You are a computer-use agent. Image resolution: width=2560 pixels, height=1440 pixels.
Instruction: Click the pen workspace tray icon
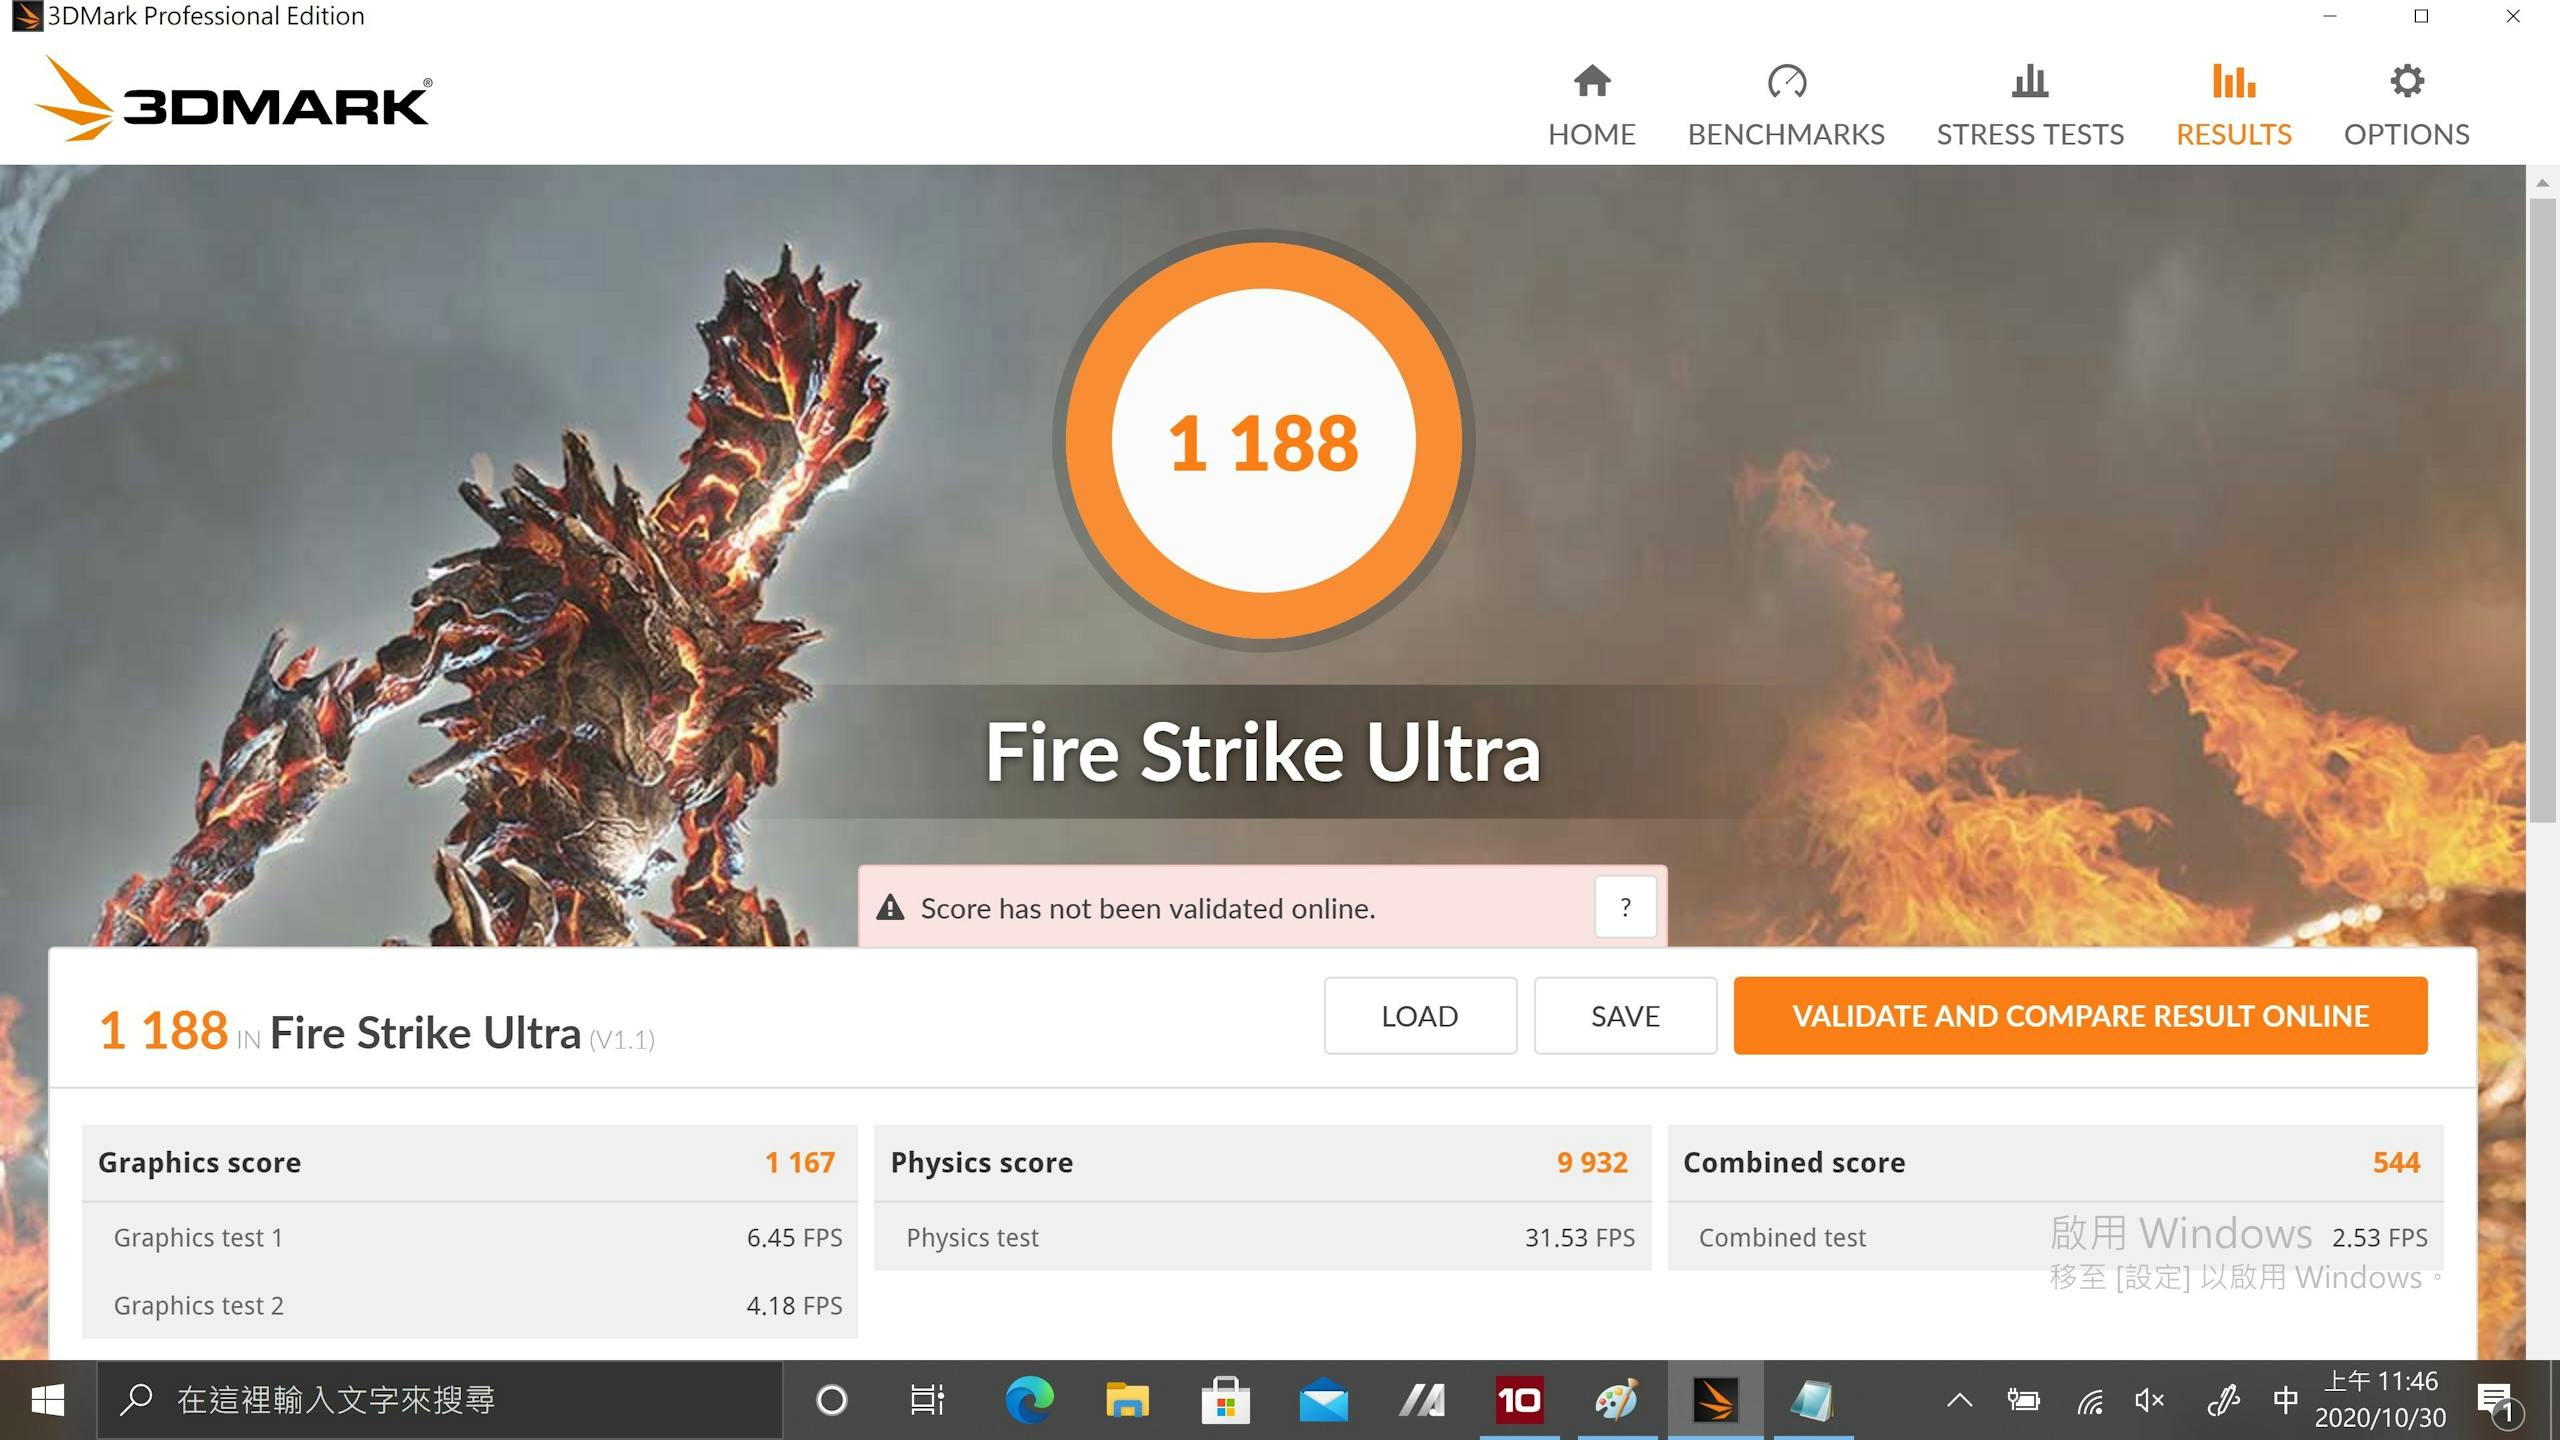tap(2222, 1400)
